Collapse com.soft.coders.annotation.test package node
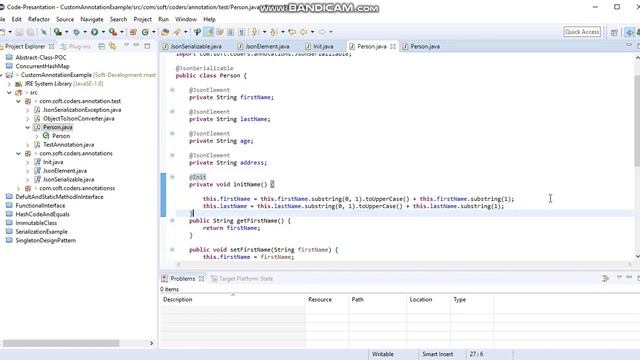The image size is (640, 360). tap(18, 101)
